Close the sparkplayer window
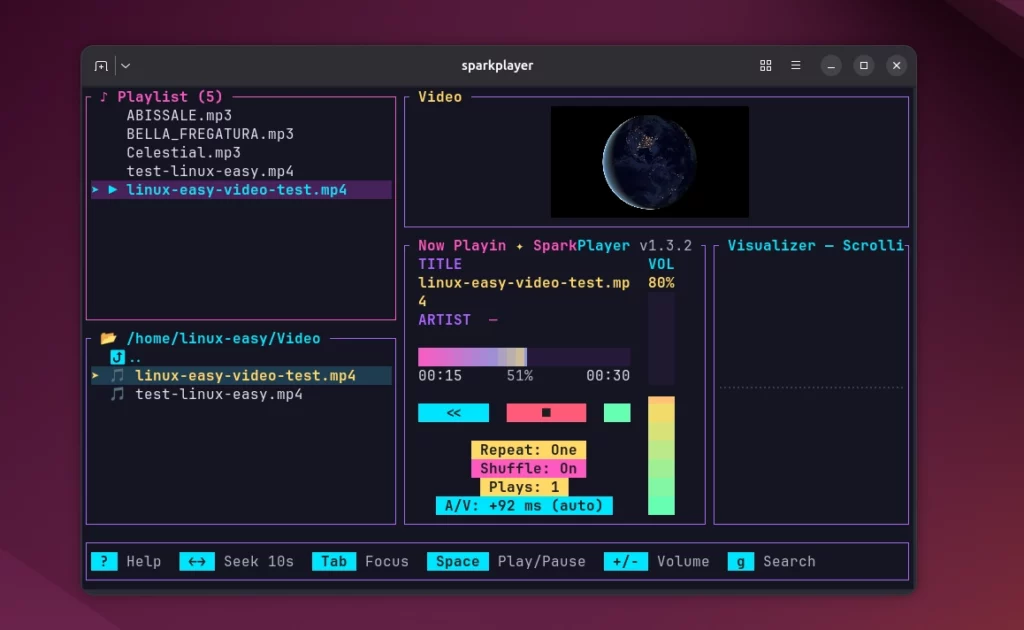Image resolution: width=1024 pixels, height=630 pixels. 896,66
